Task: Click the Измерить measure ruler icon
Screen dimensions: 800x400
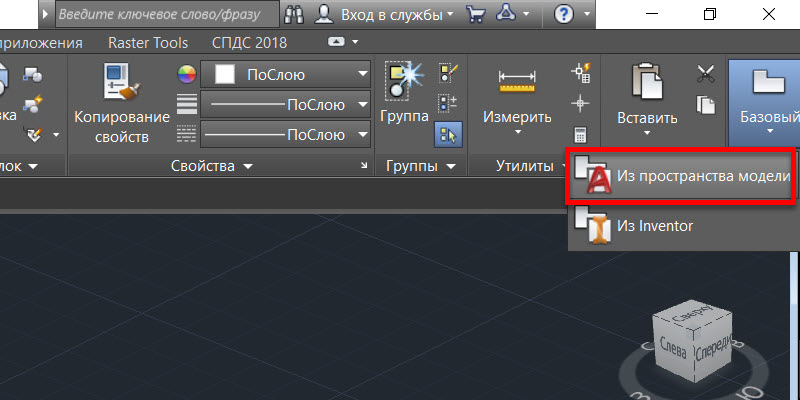Action: click(x=517, y=82)
